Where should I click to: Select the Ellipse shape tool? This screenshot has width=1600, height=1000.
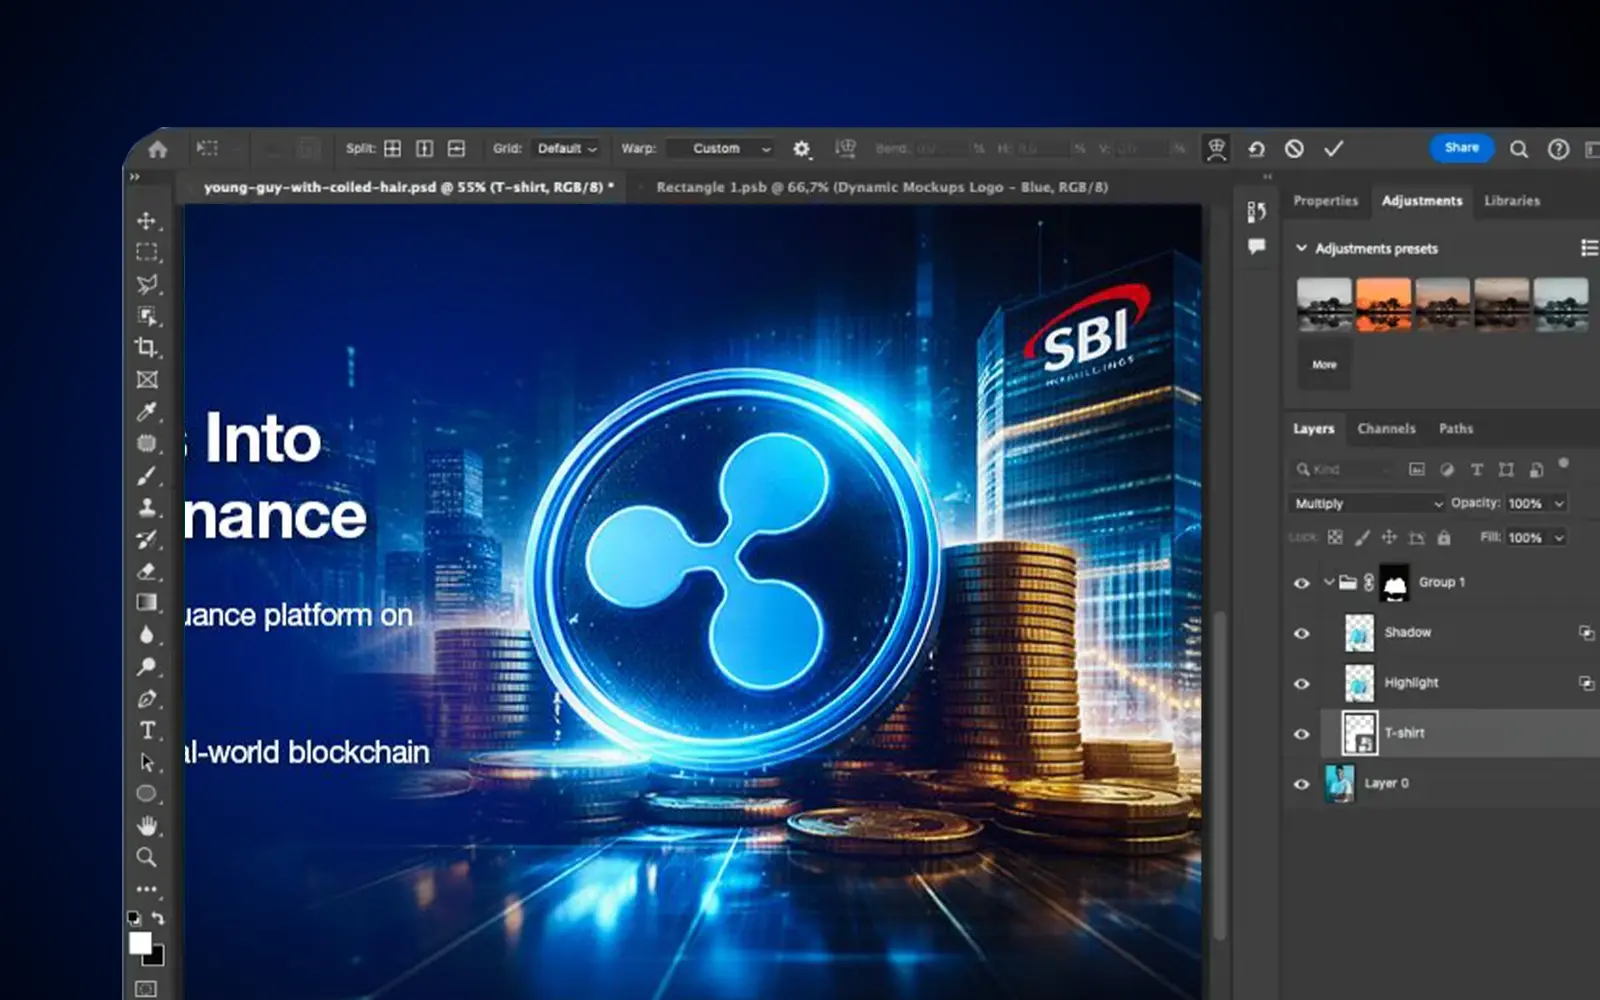[x=147, y=794]
